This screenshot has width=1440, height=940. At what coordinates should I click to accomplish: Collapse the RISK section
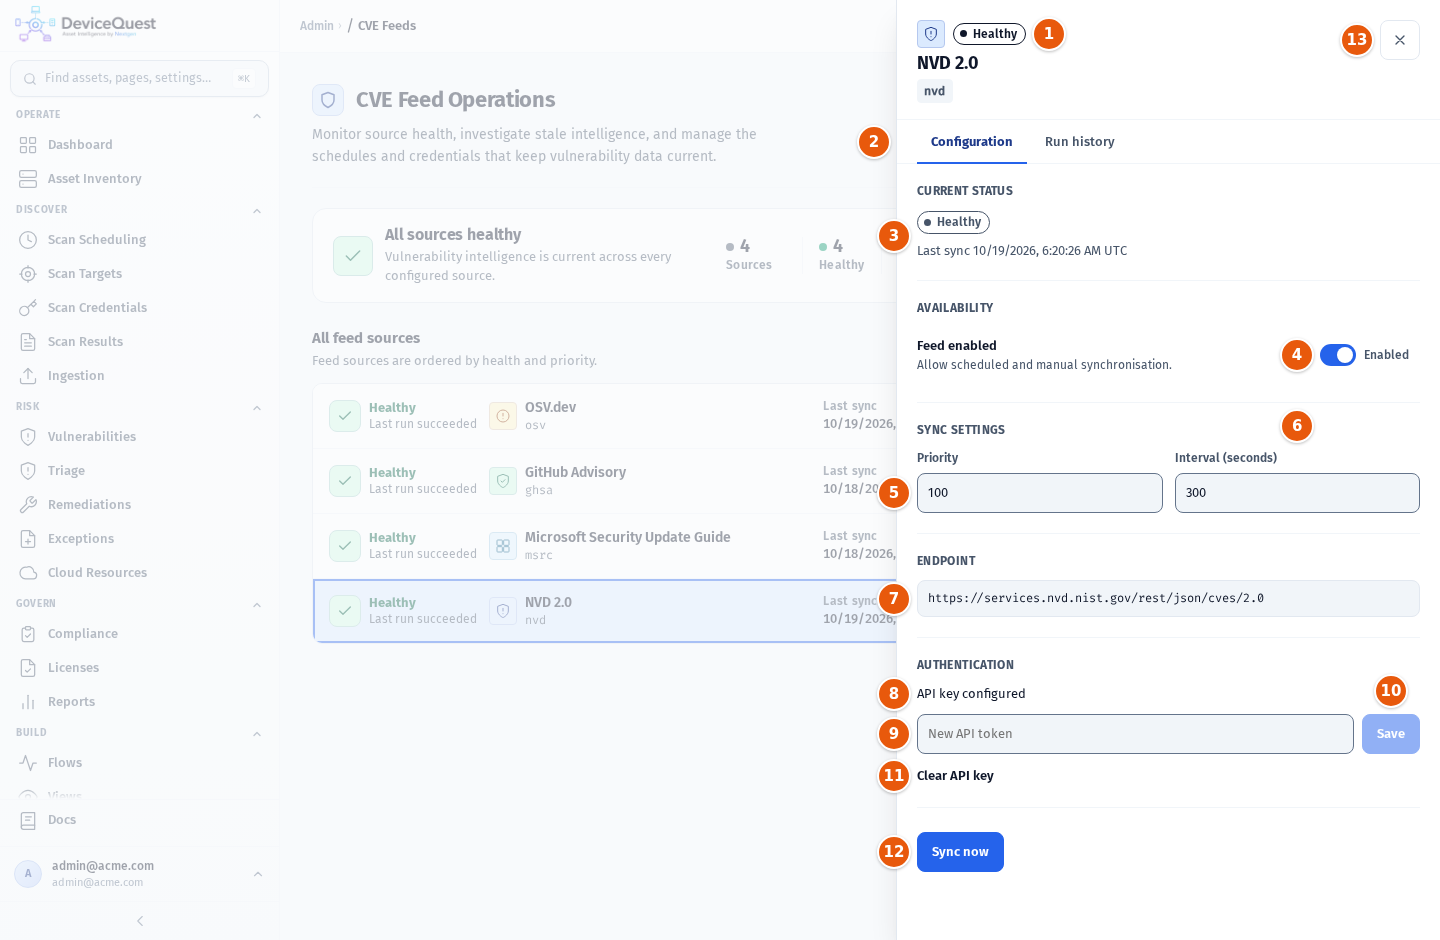click(x=257, y=408)
